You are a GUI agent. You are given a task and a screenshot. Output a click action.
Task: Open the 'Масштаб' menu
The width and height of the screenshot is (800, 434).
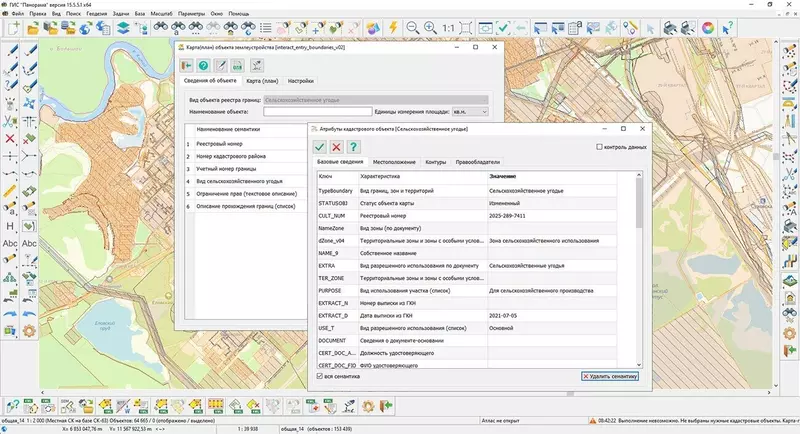click(161, 14)
